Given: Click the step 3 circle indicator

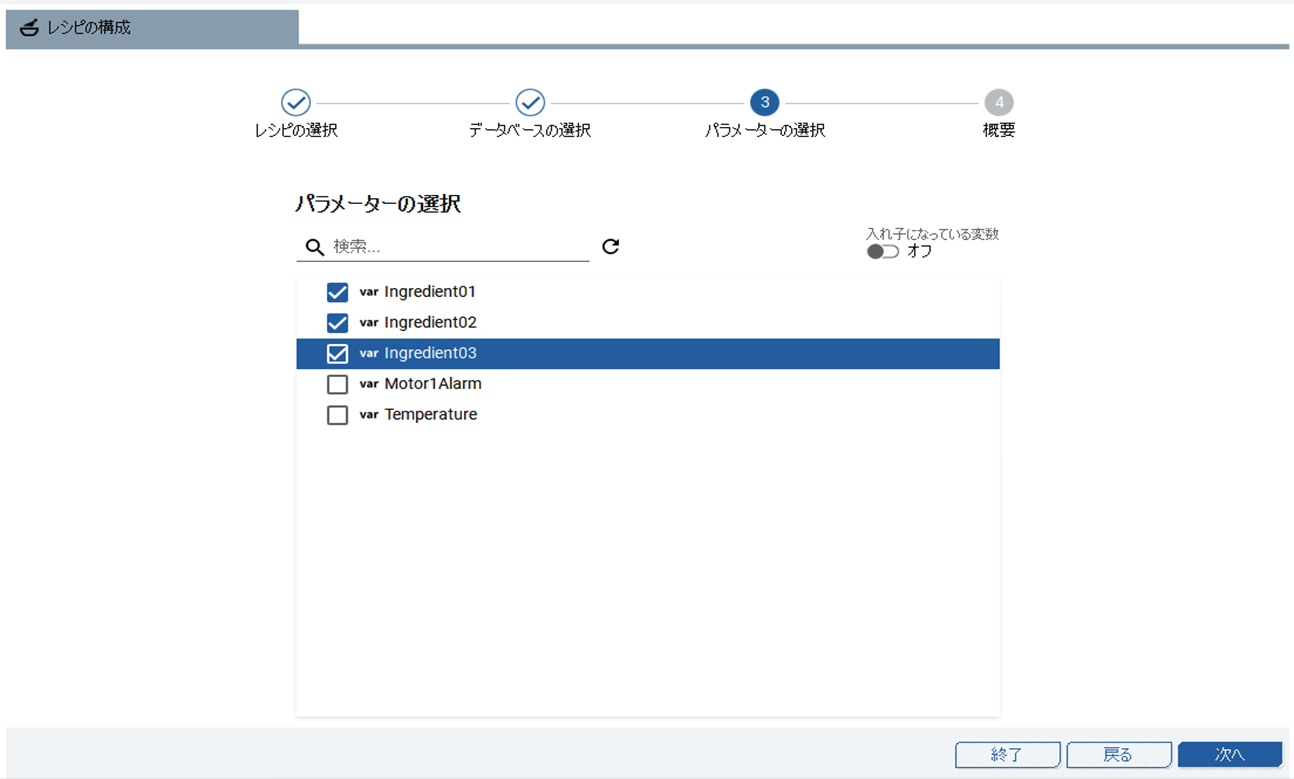Looking at the screenshot, I should point(764,102).
